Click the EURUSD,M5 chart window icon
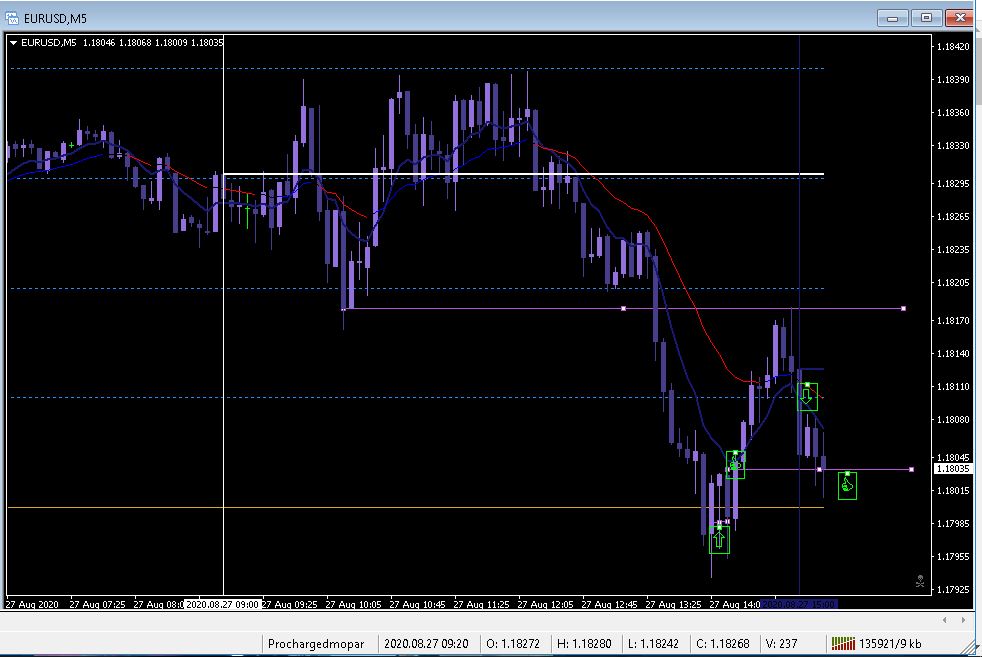This screenshot has width=982, height=657. pos(11,18)
